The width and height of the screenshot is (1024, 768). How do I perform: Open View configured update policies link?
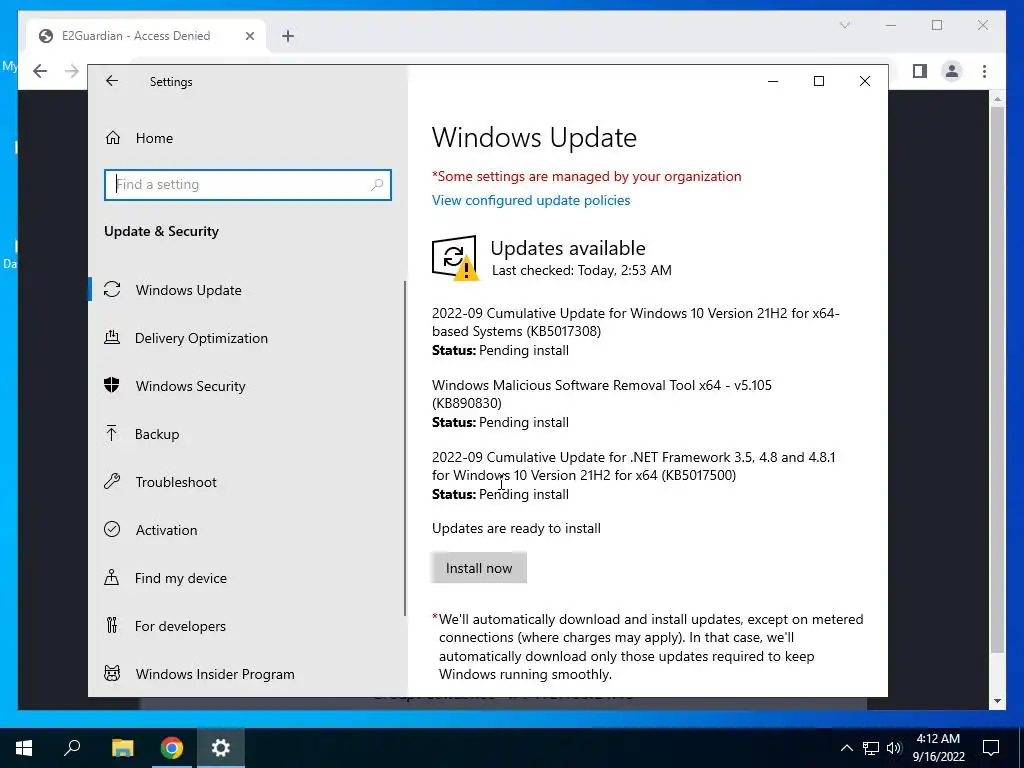pyautogui.click(x=531, y=200)
